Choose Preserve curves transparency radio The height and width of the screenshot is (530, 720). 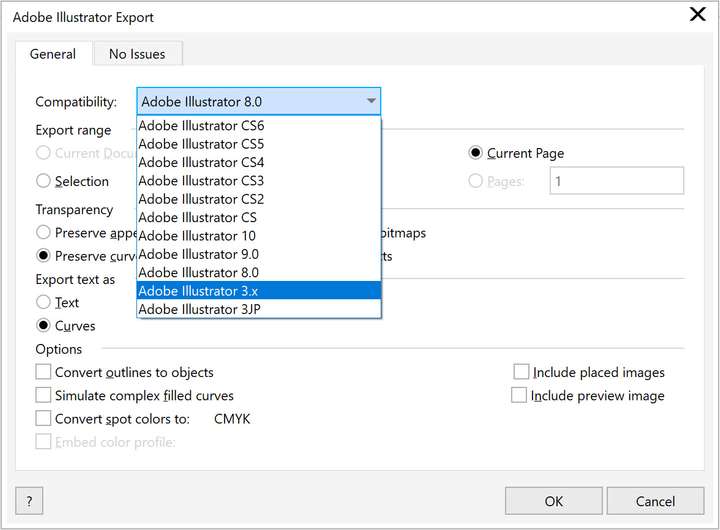[43, 255]
